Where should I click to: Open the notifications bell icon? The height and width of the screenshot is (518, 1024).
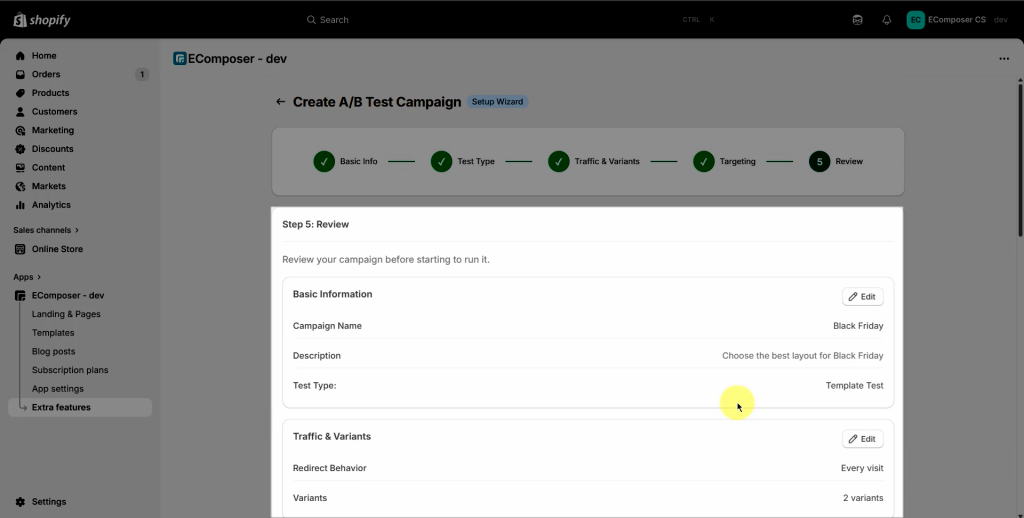886,20
